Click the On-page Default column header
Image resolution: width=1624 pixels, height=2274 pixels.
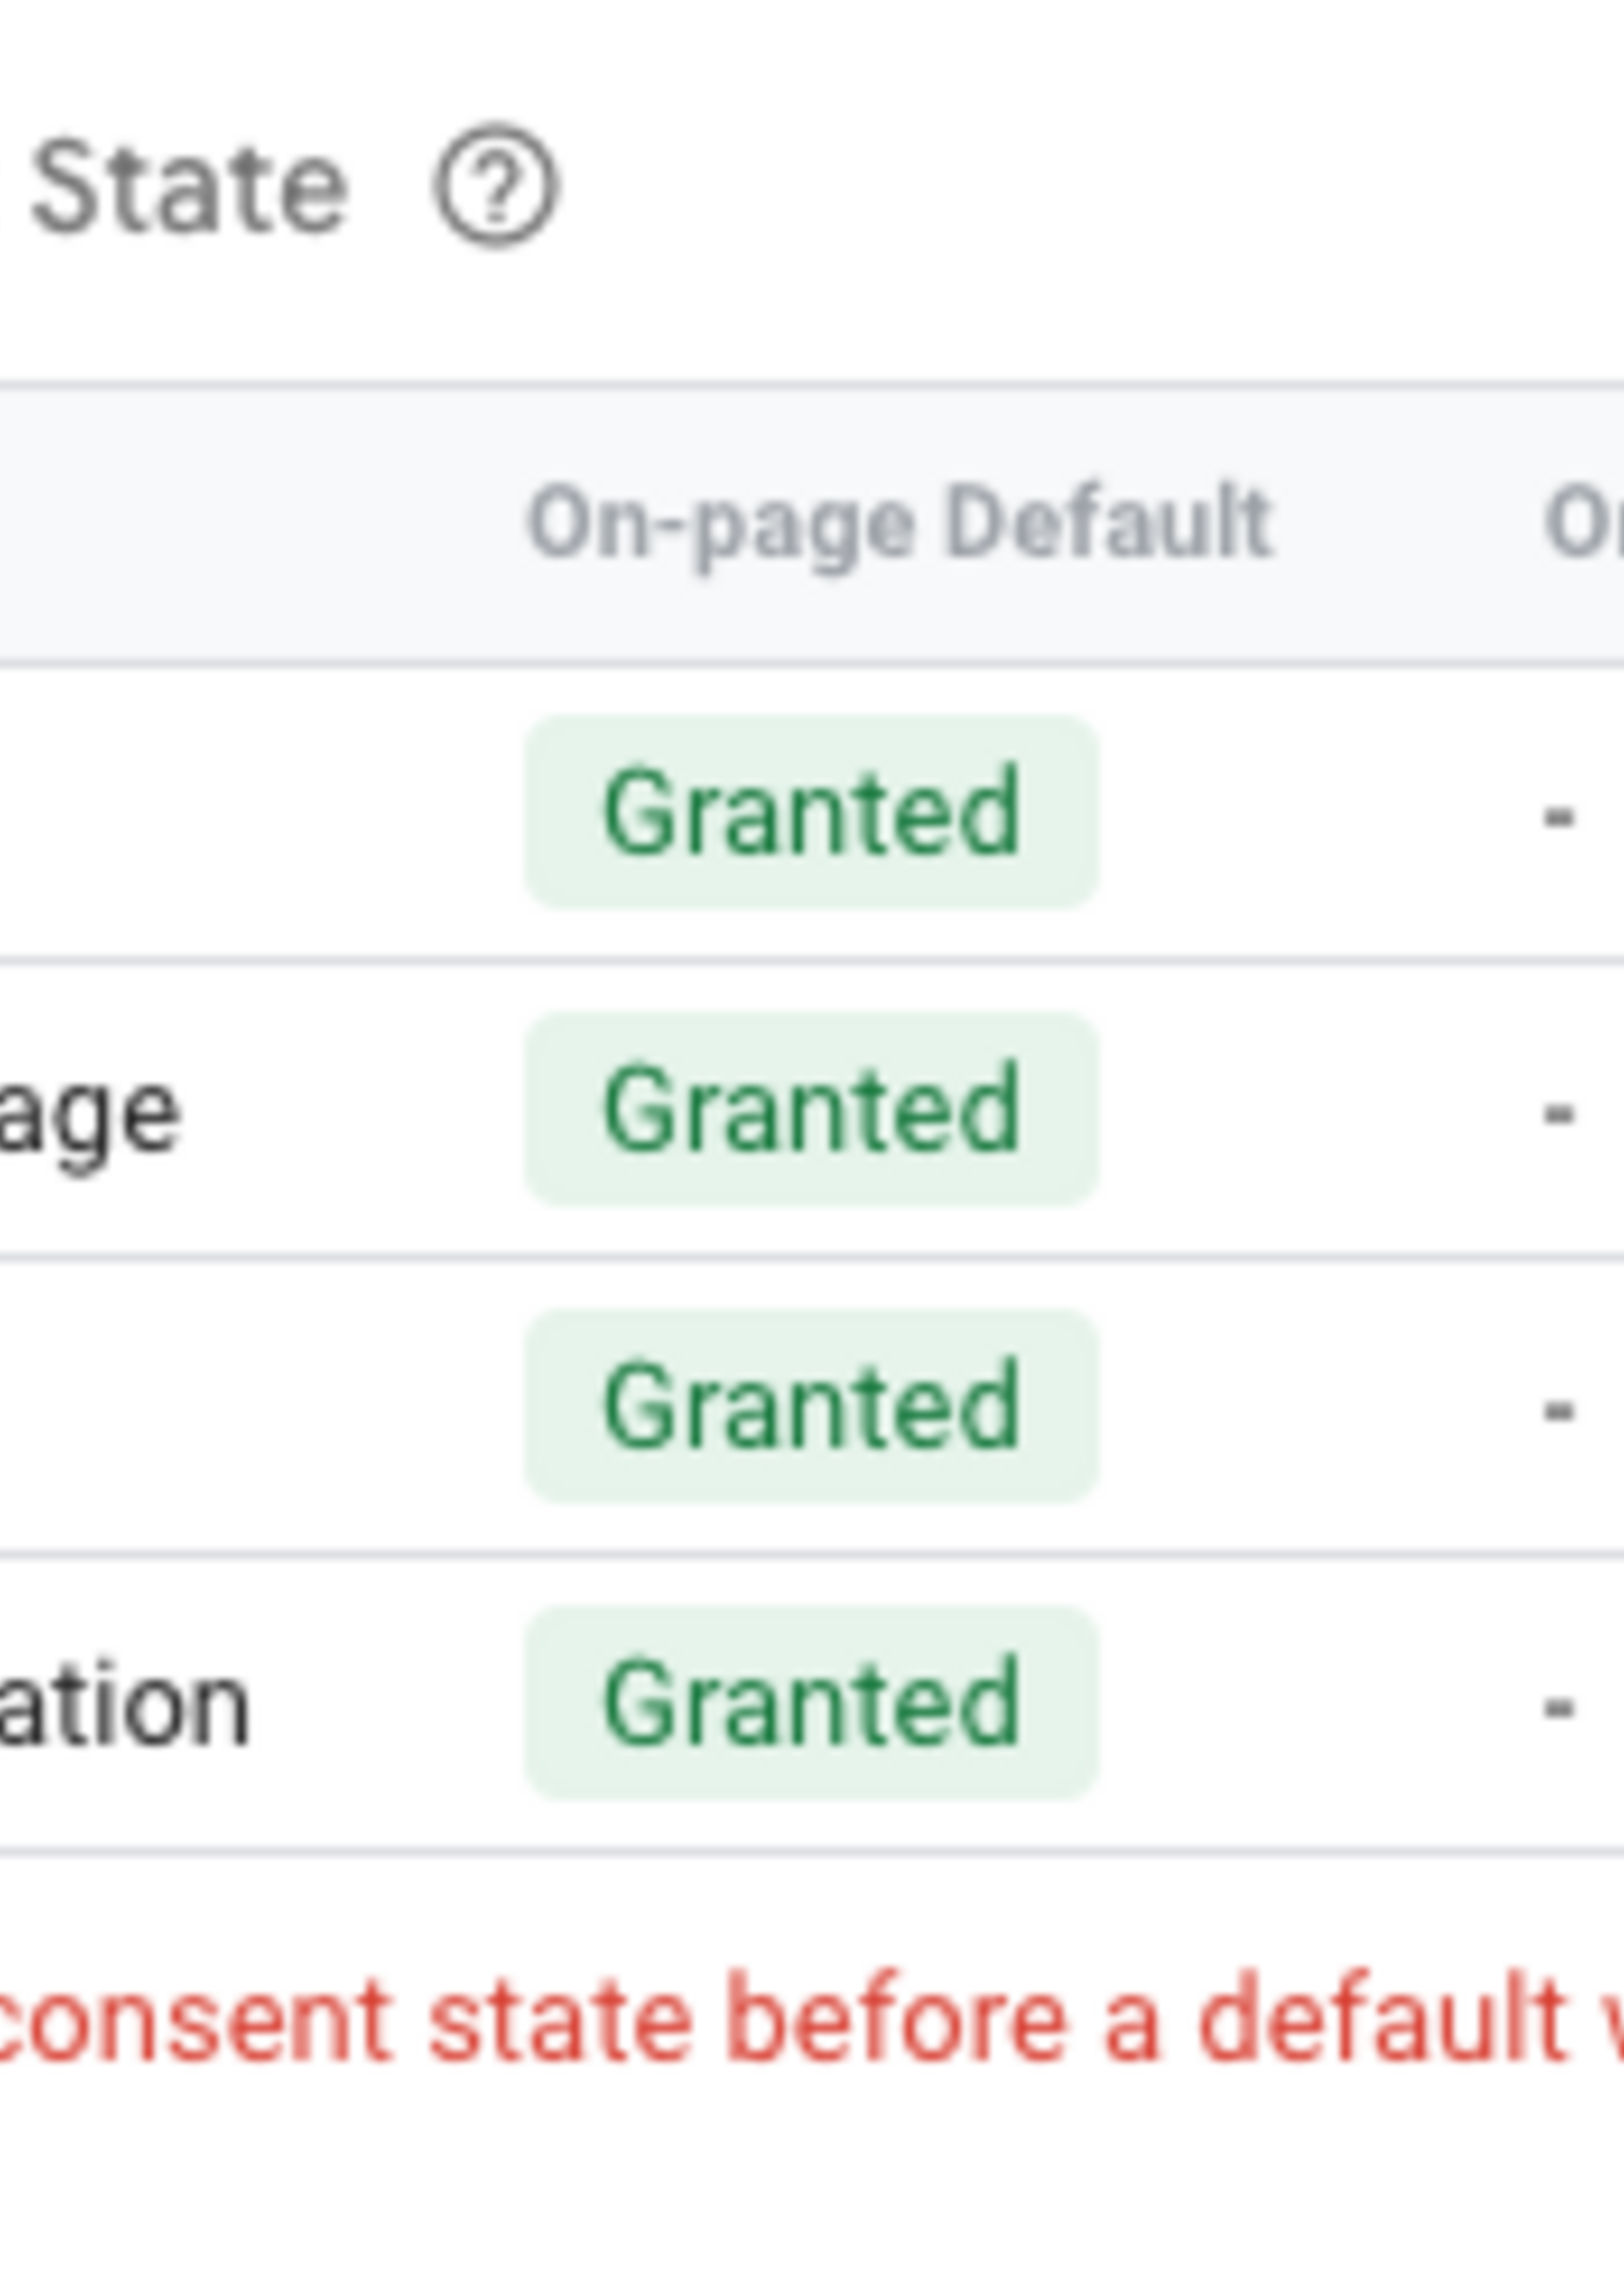tap(900, 523)
